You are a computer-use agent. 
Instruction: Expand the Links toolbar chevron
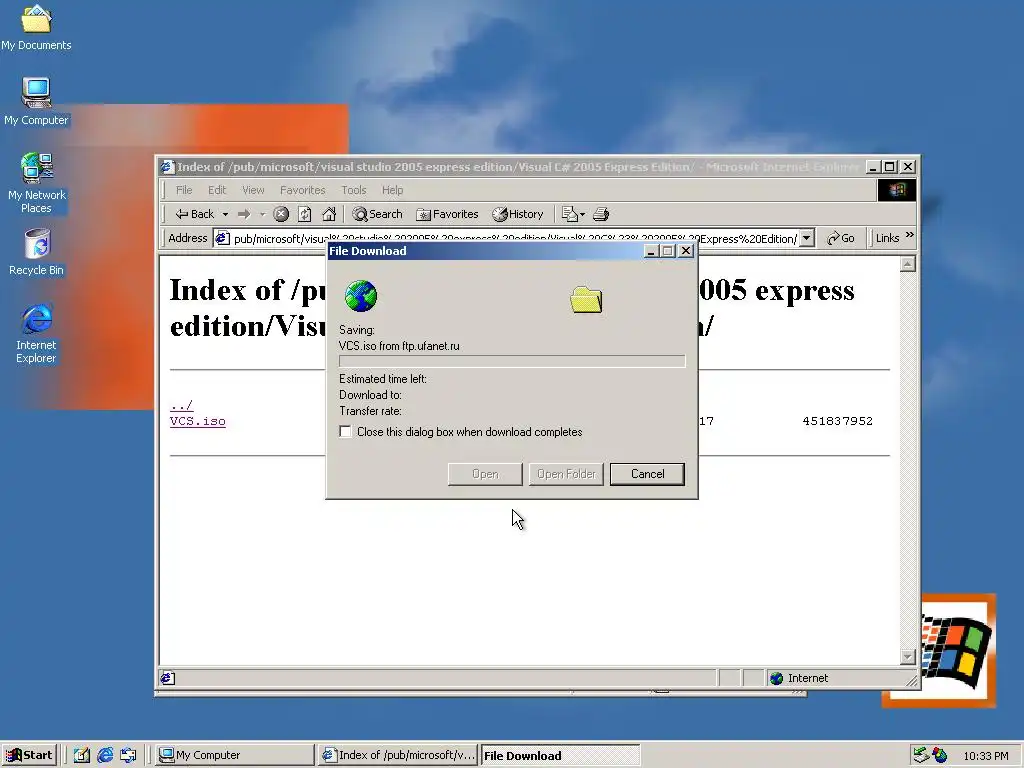tap(910, 235)
